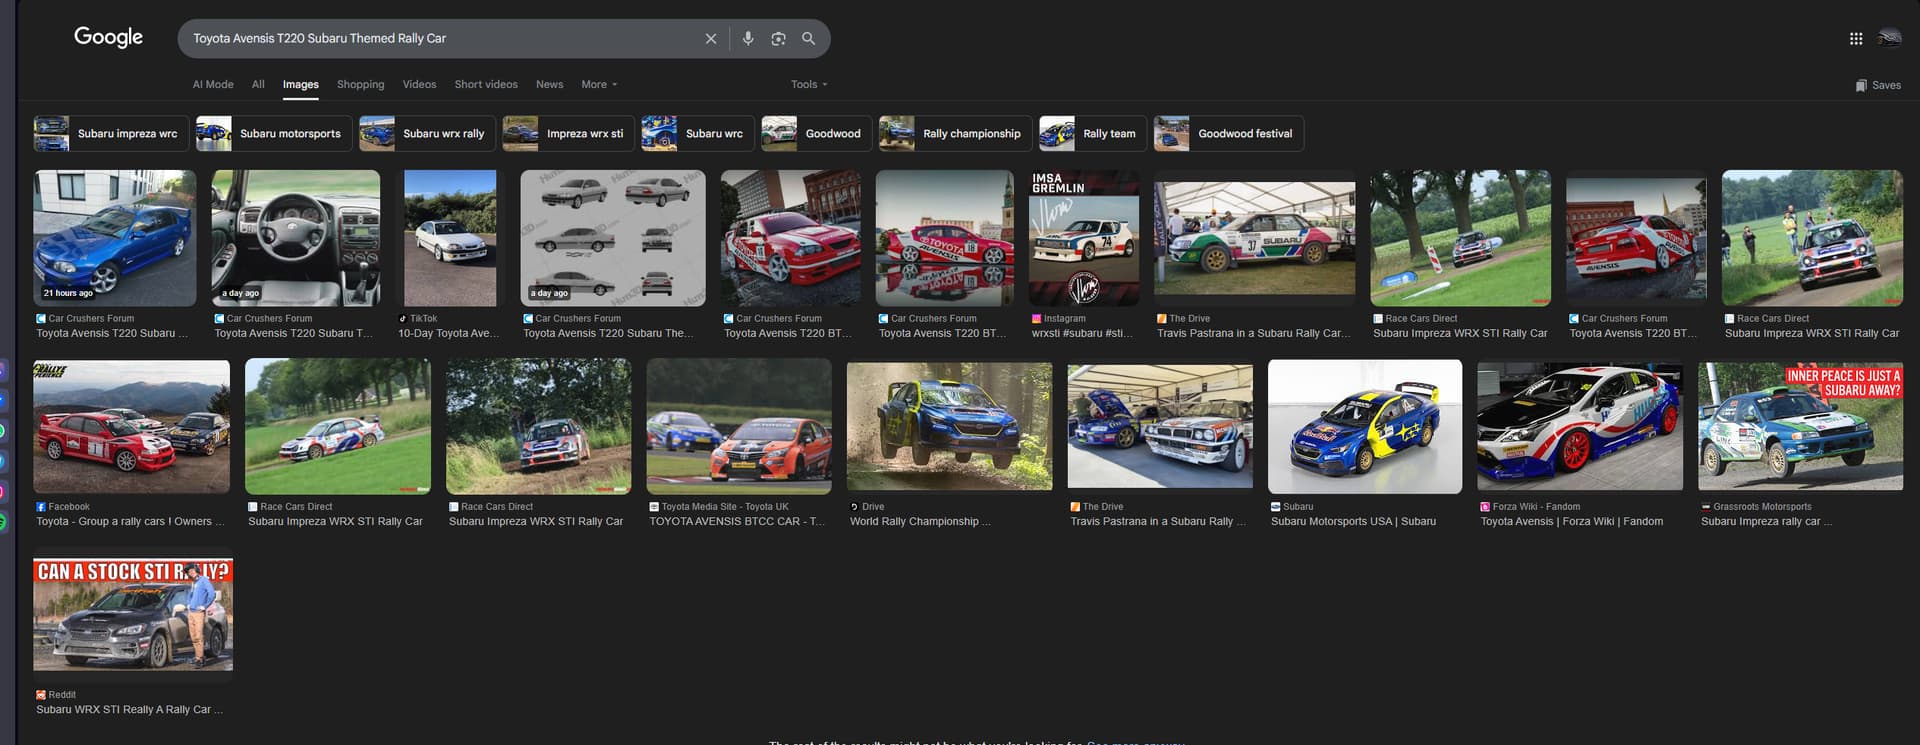Image resolution: width=1920 pixels, height=745 pixels.
Task: Open the Google apps grid icon
Action: [x=1855, y=39]
